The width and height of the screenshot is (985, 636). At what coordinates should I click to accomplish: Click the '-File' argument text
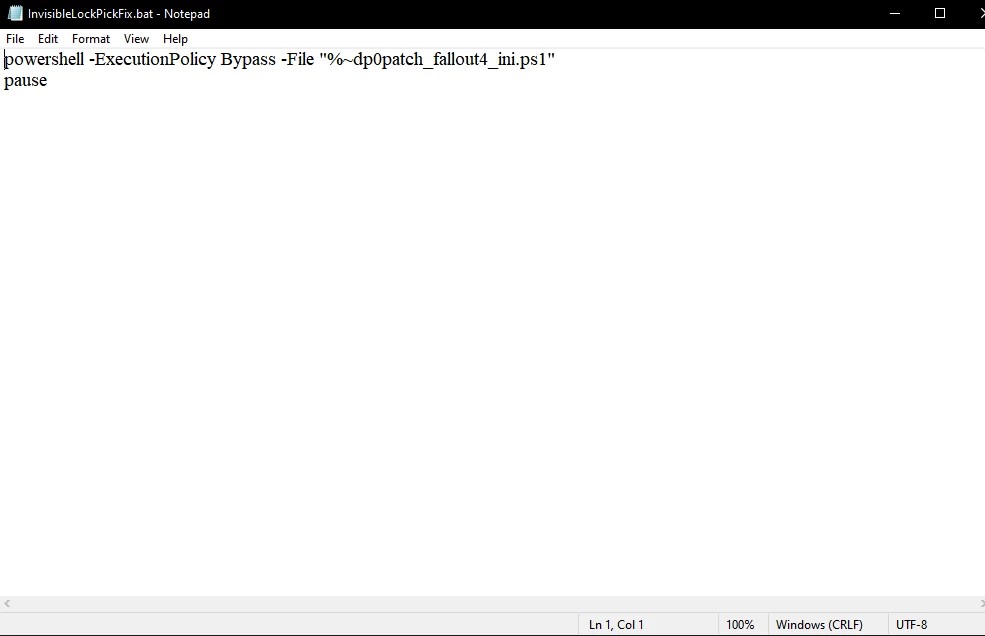coord(297,60)
